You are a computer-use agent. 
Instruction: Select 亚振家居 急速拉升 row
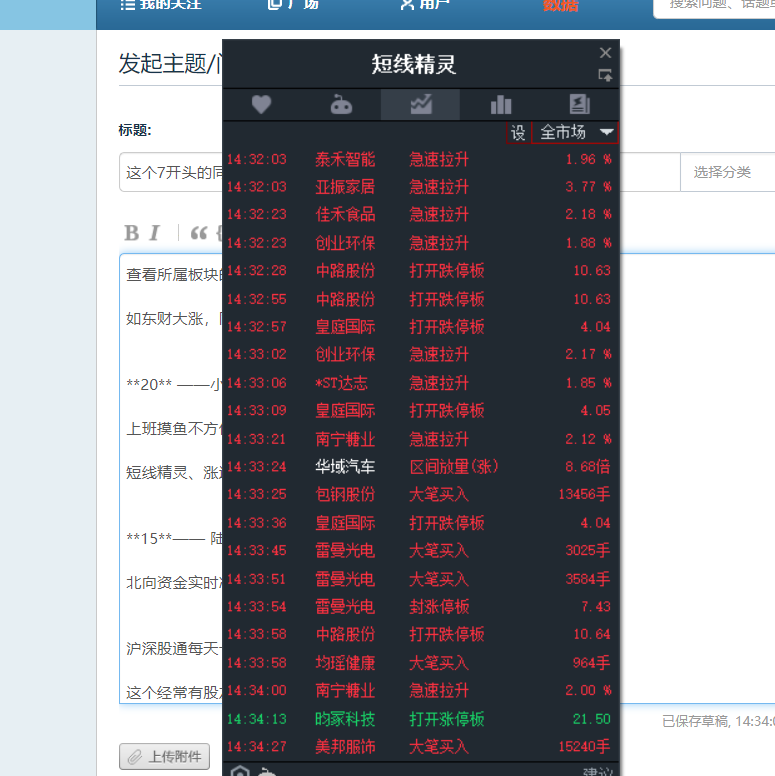coord(420,187)
